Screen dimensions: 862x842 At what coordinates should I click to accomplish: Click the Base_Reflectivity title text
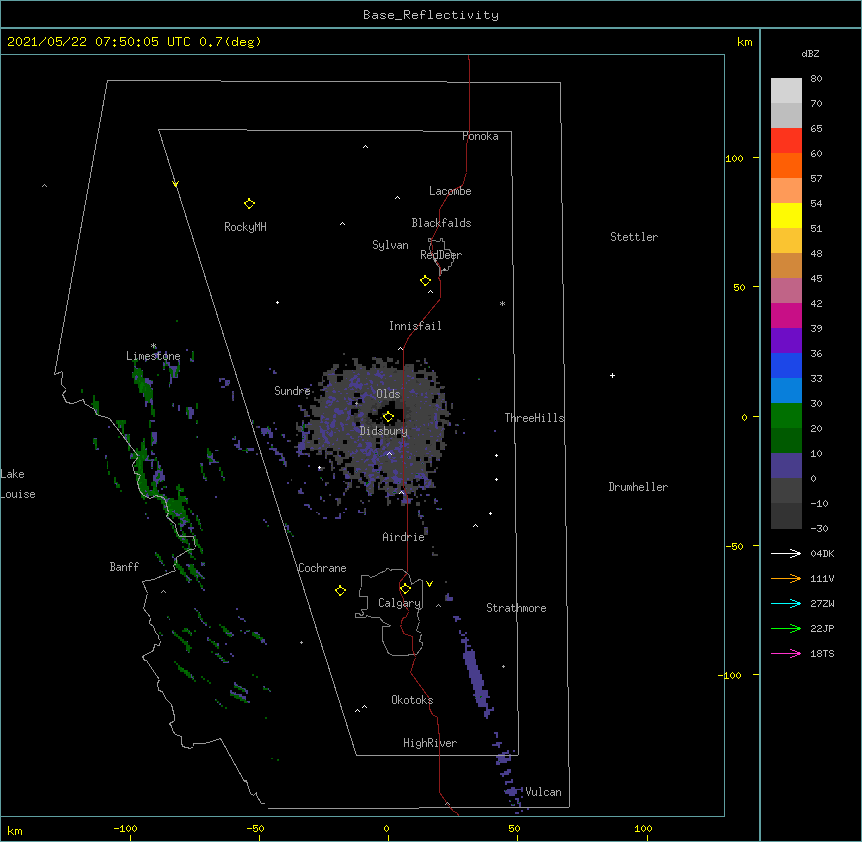pos(431,15)
